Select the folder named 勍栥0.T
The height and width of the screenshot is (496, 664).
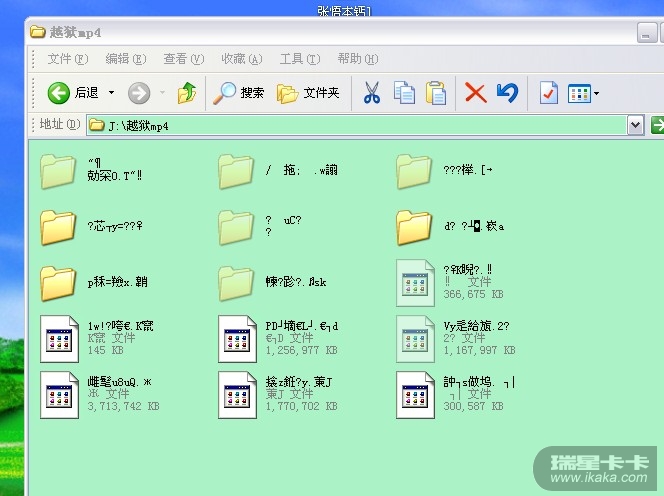click(x=58, y=171)
